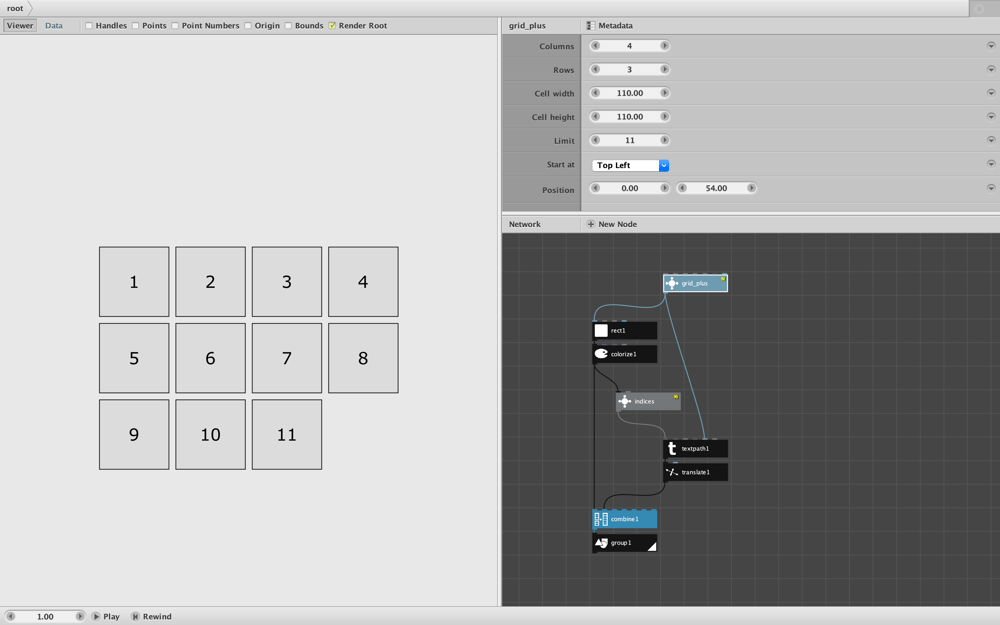Decrease the Cell height value
The image size is (1000, 625).
click(x=595, y=116)
